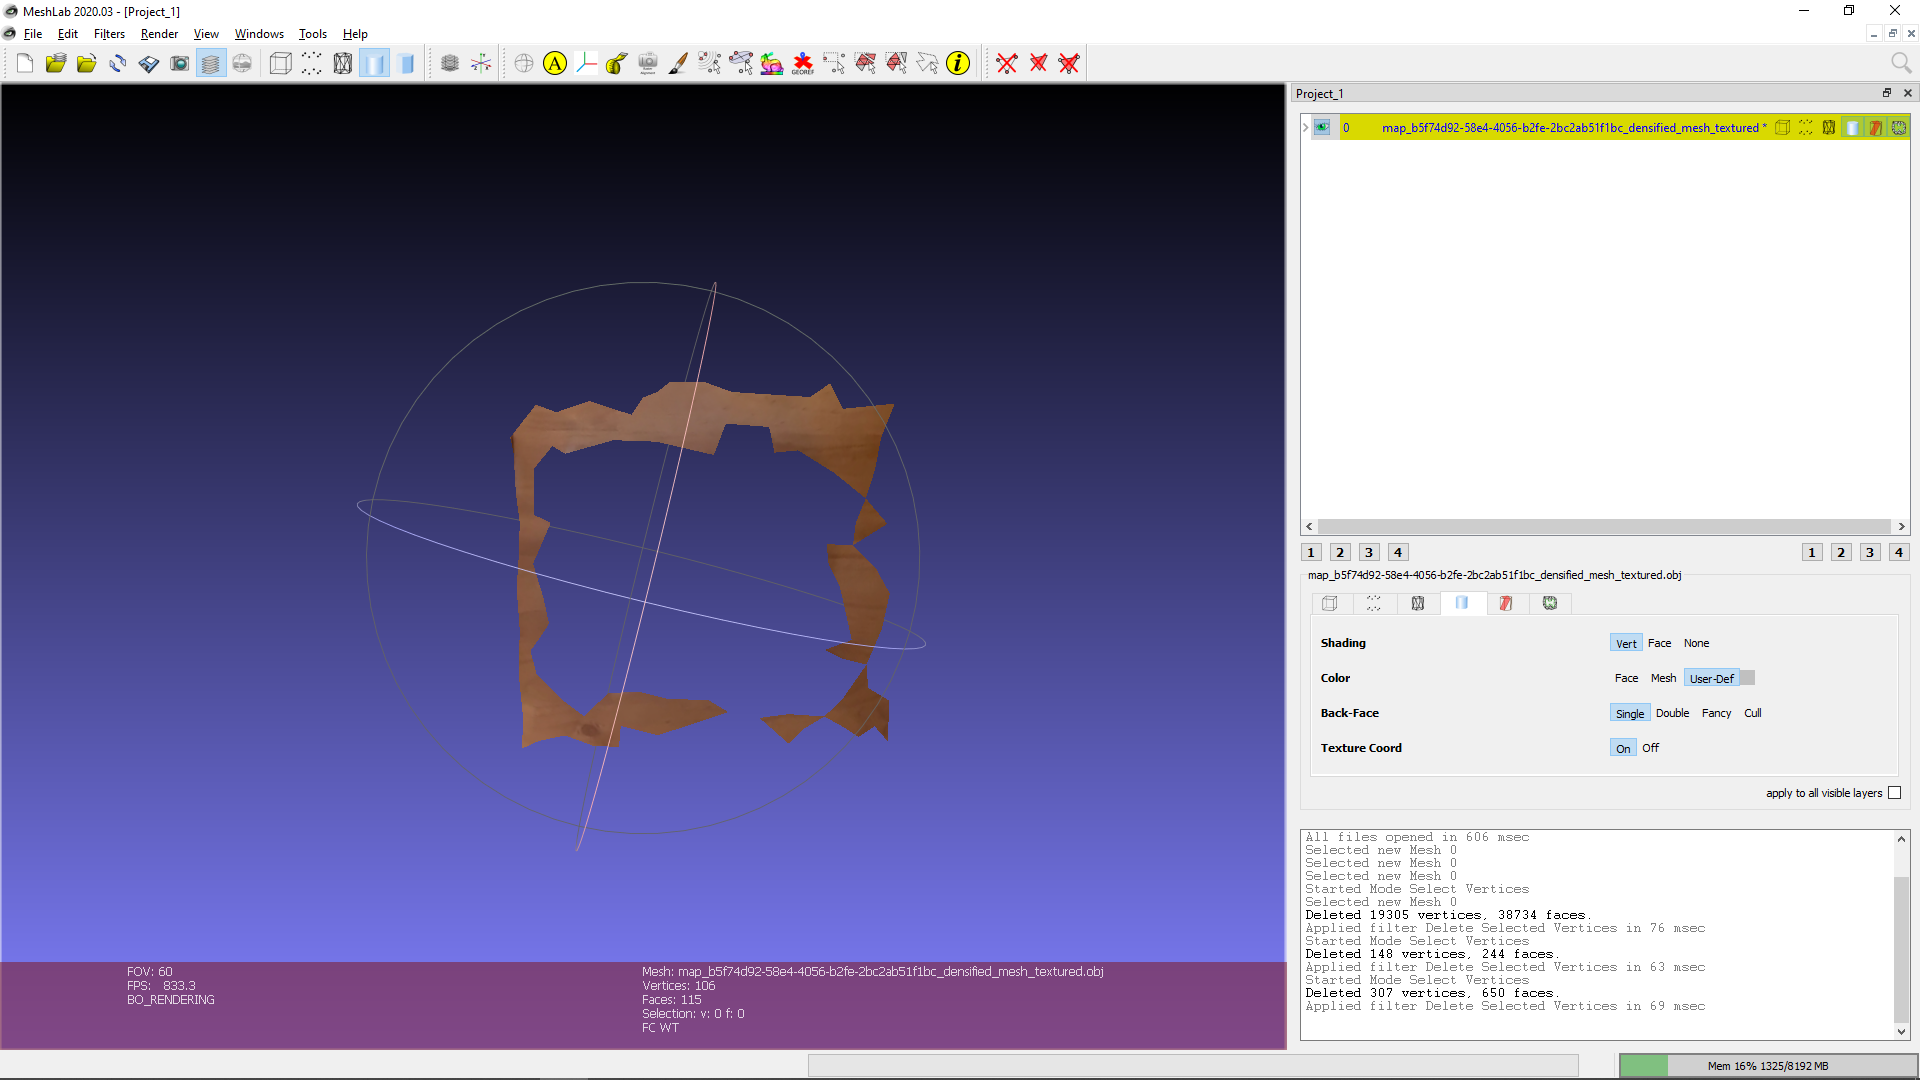Toggle shading mode to Face
Viewport: 1920px width, 1080px height.
click(x=1659, y=642)
